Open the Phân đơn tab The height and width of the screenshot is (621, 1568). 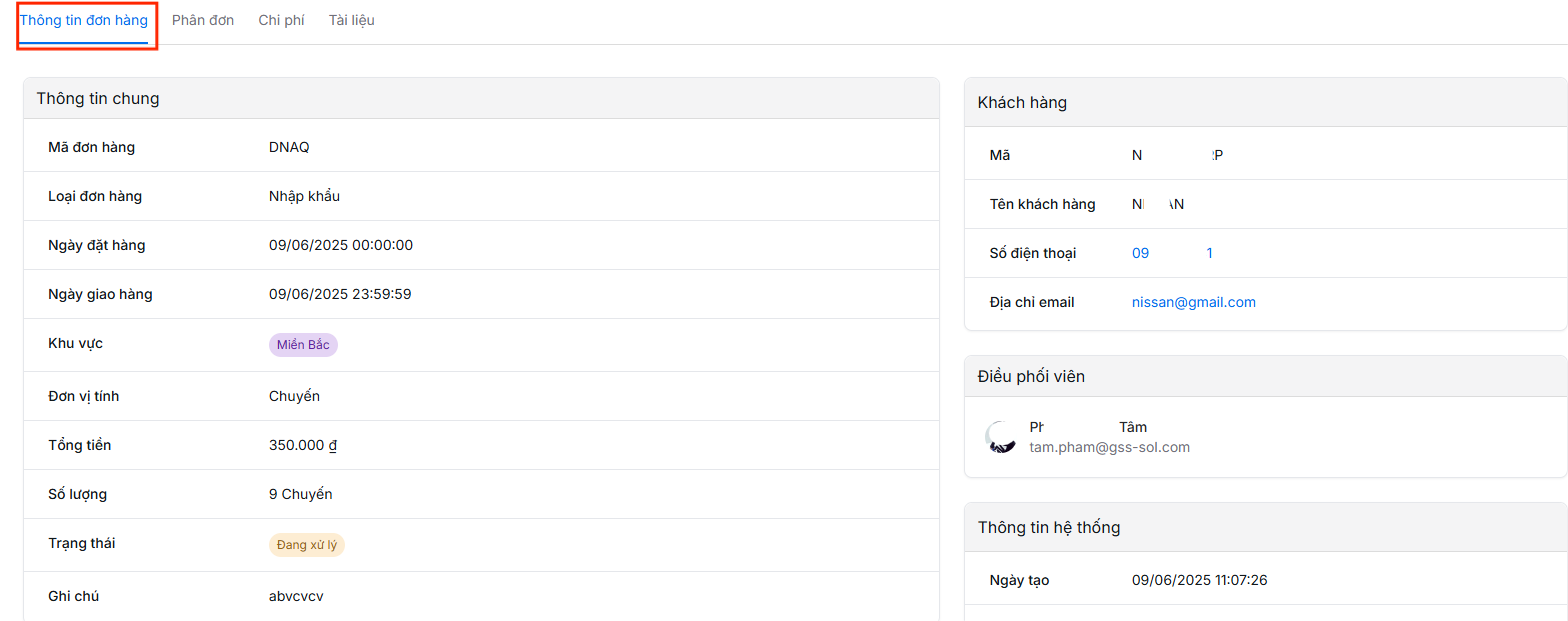[x=203, y=20]
